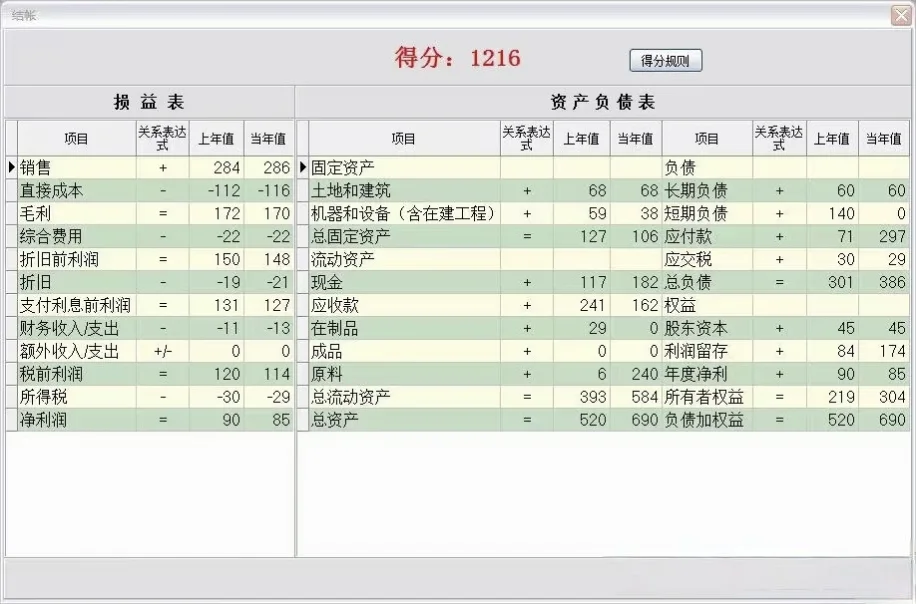Click the 机器和设备（含在建工程） row label
This screenshot has width=916, height=604.
[x=404, y=213]
